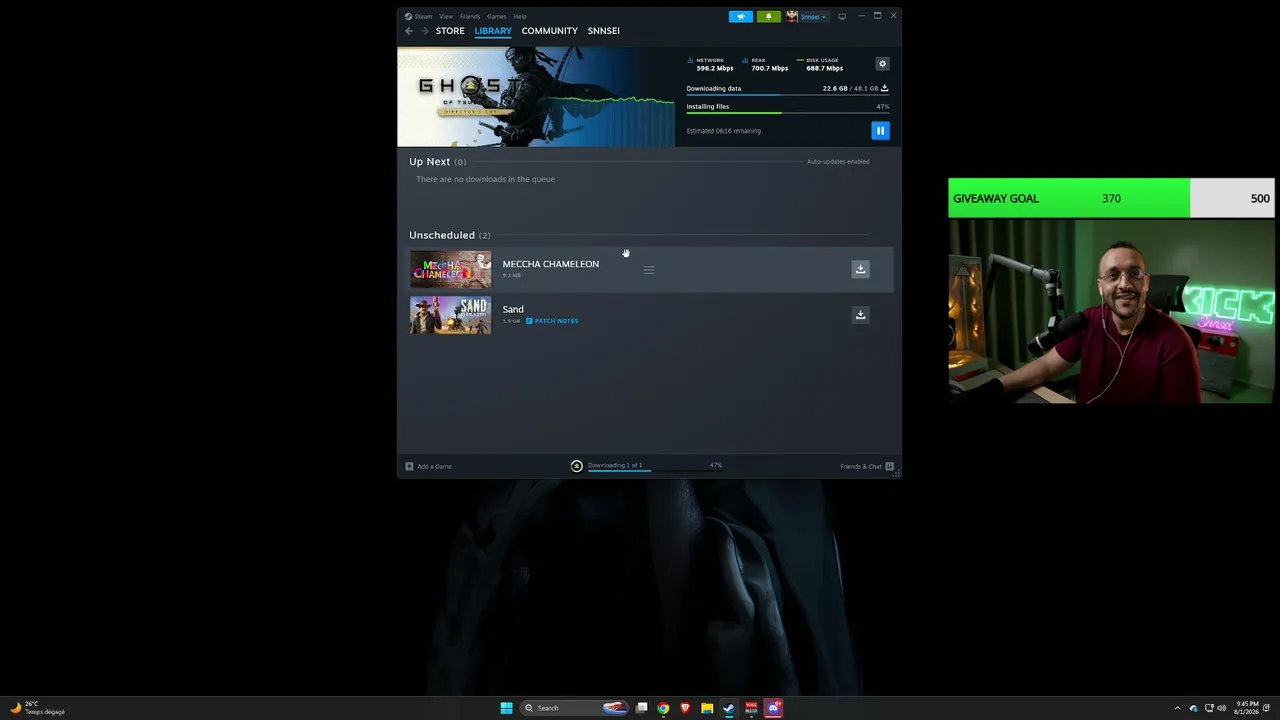This screenshot has height=720, width=1280.
Task: Go forward with the right arrow
Action: pos(425,31)
